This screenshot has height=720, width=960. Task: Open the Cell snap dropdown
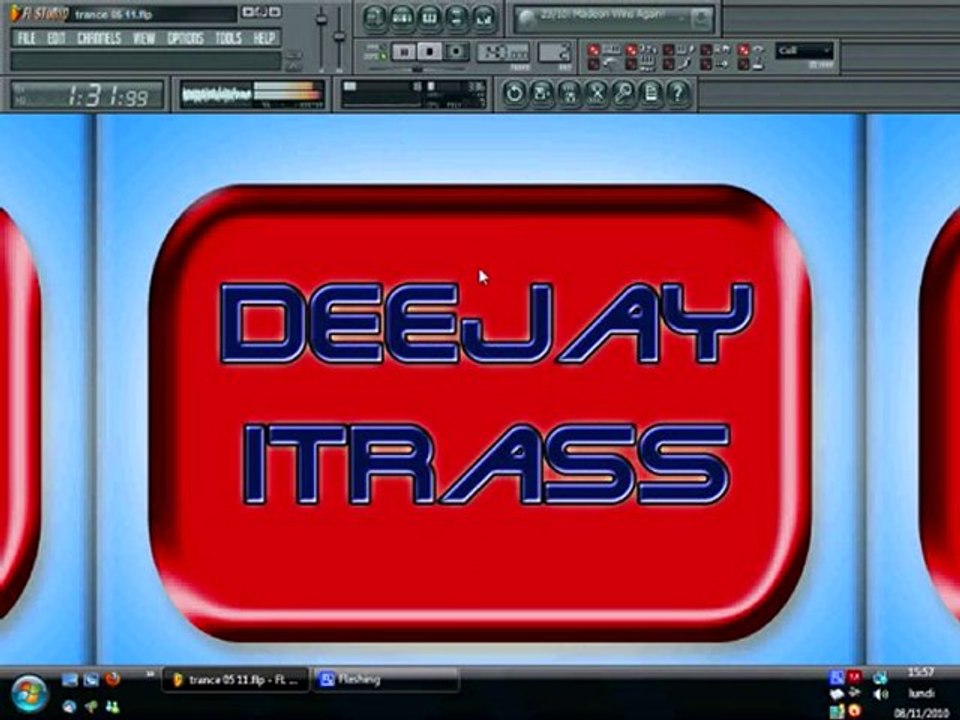point(804,51)
